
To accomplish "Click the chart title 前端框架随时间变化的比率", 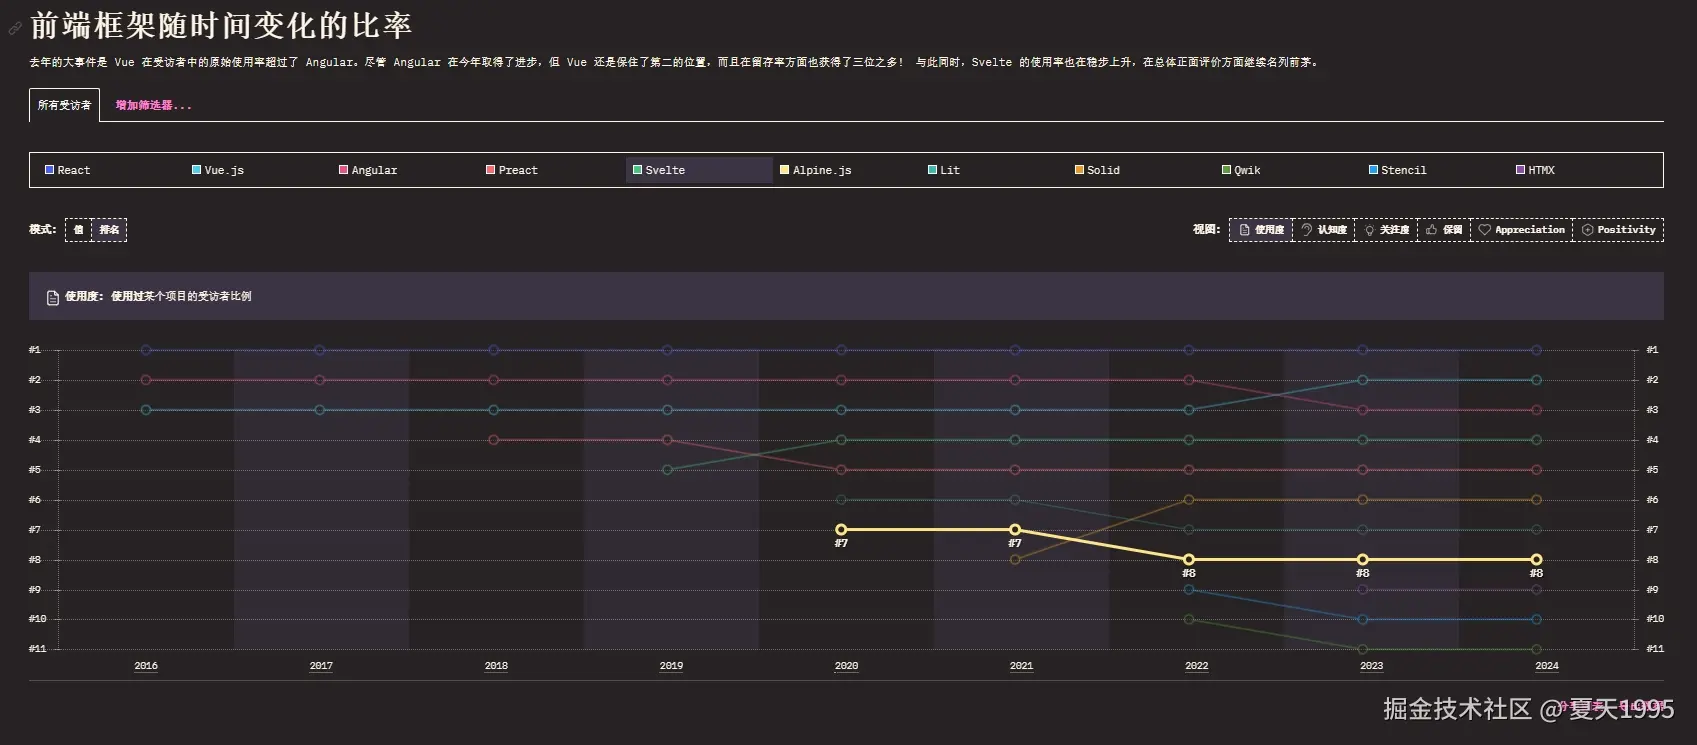I will pyautogui.click(x=221, y=26).
